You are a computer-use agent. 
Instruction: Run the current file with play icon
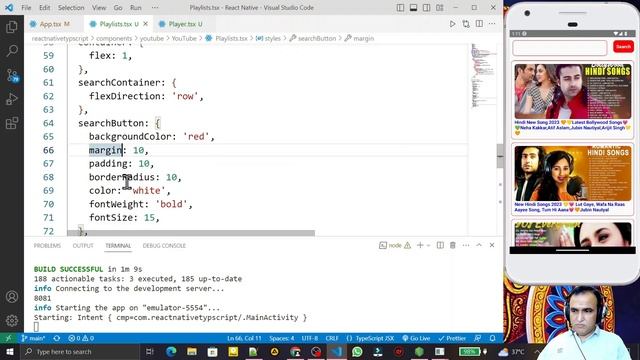point(452,24)
